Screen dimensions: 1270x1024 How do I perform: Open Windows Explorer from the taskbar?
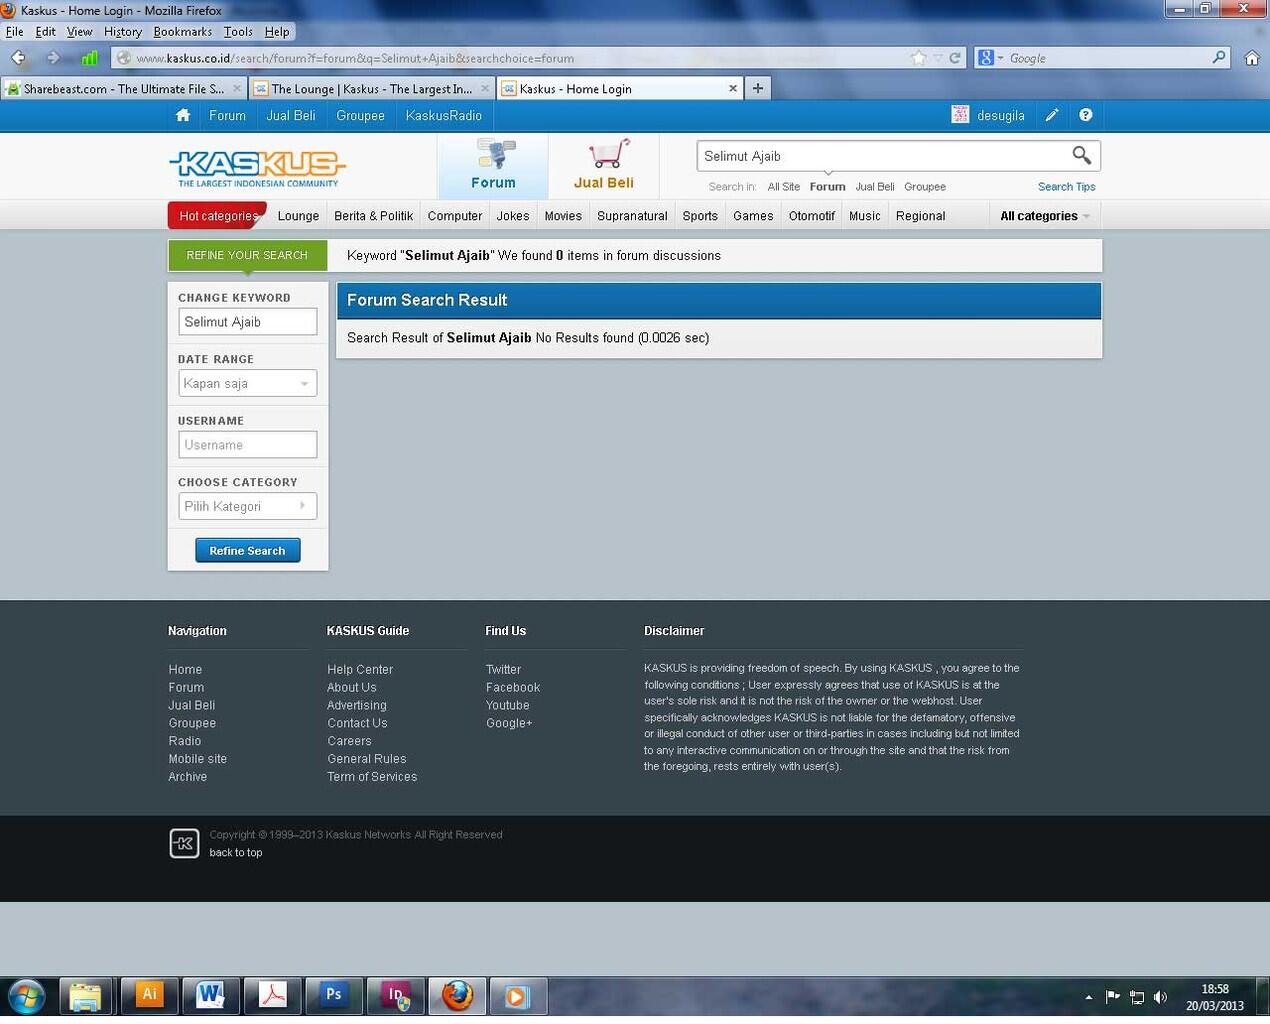(86, 996)
